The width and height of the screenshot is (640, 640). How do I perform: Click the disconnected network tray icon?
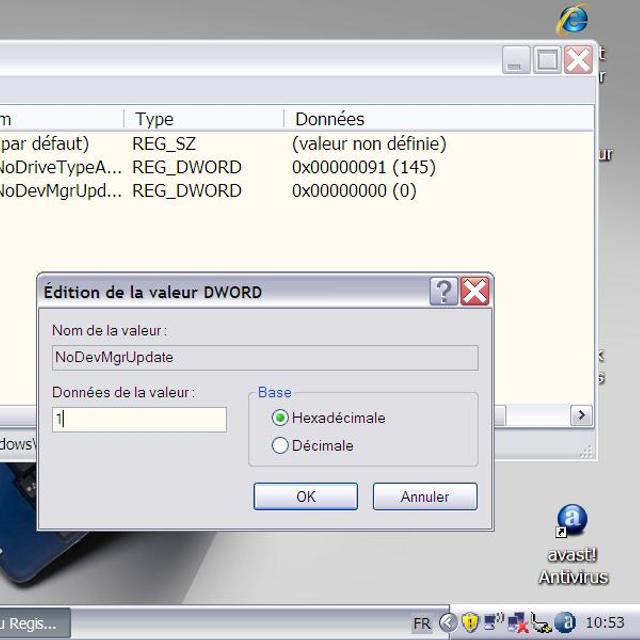[x=518, y=623]
